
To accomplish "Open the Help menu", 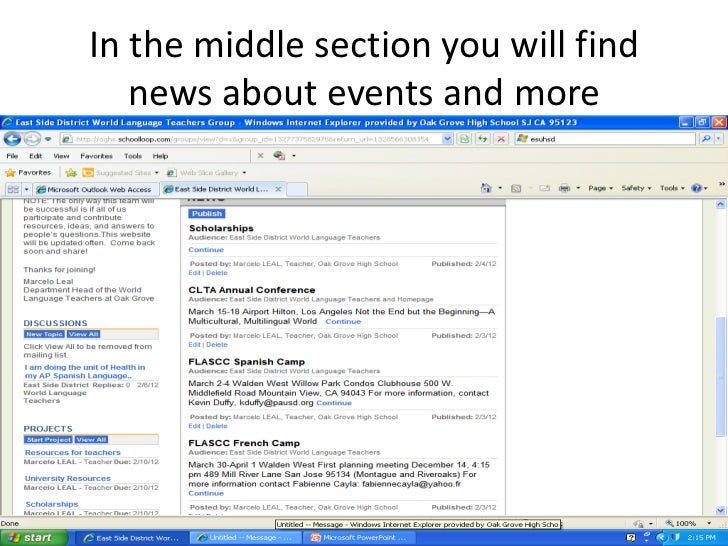I will [x=160, y=156].
